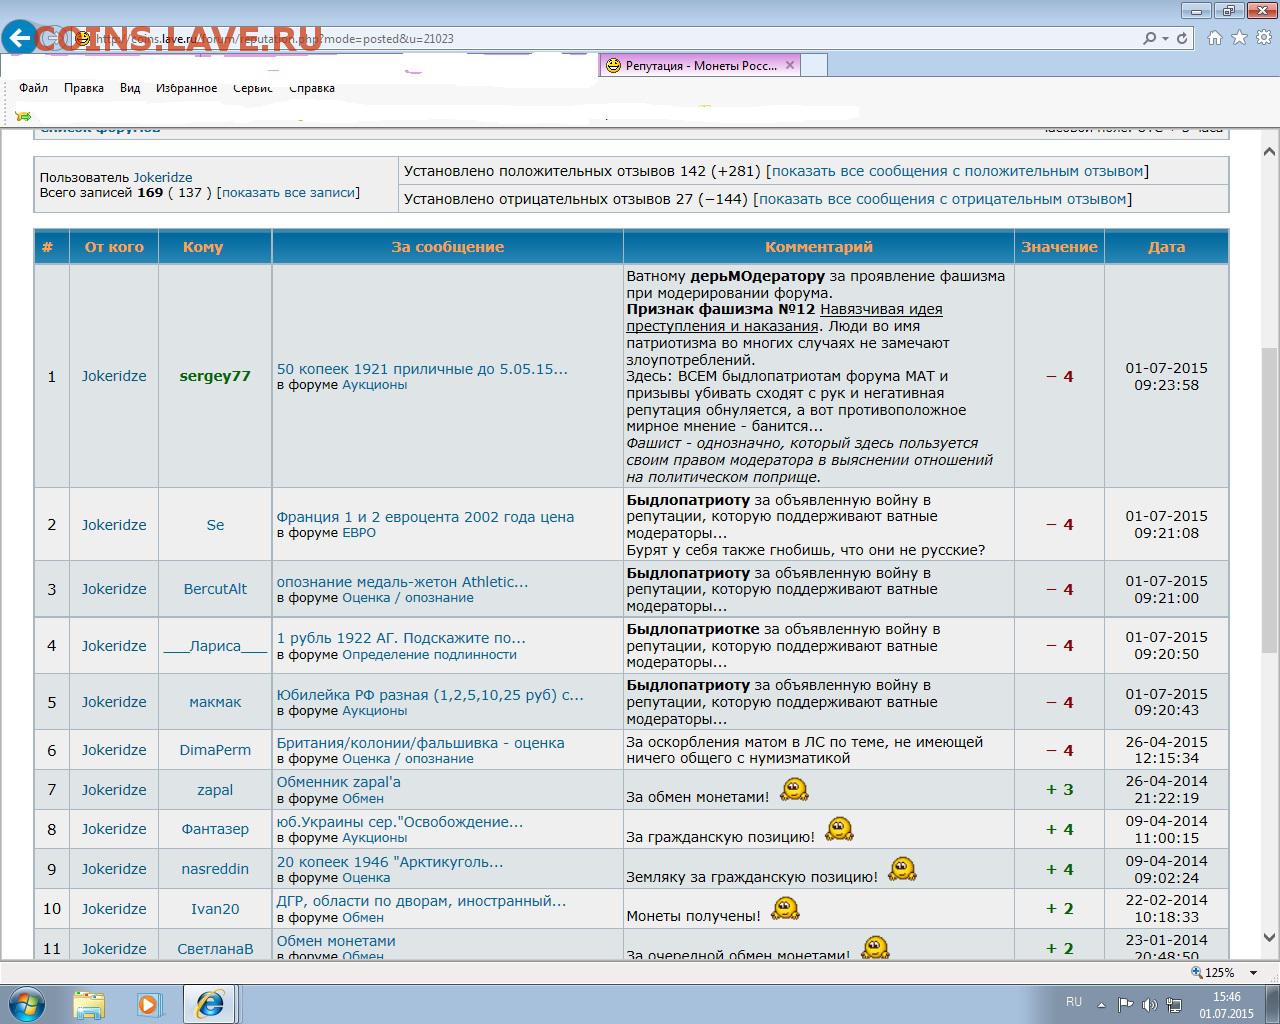Click the RU language indicator
Viewport: 1280px width, 1024px height.
click(x=1074, y=1002)
